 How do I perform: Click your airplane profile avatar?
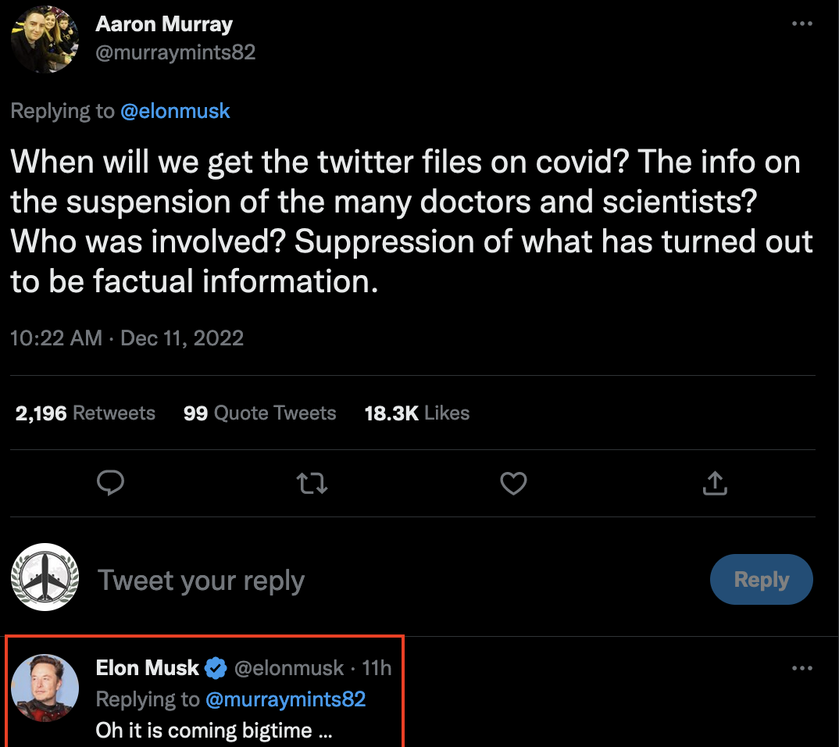click(45, 577)
